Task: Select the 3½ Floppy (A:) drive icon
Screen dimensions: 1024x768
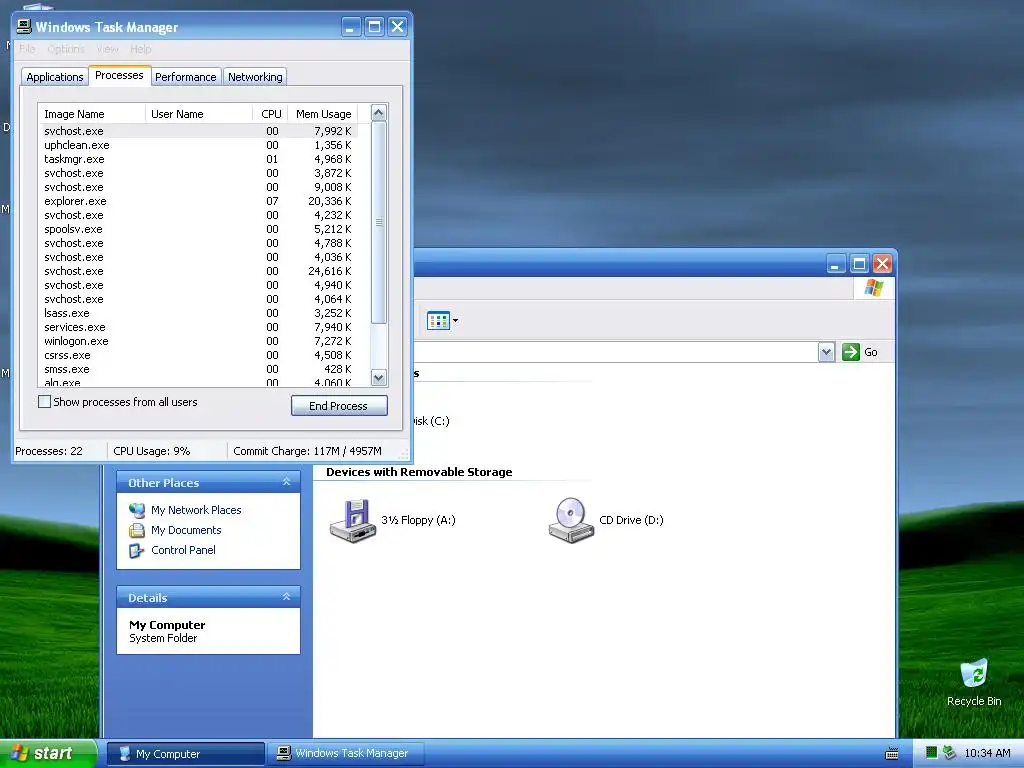Action: coord(353,520)
